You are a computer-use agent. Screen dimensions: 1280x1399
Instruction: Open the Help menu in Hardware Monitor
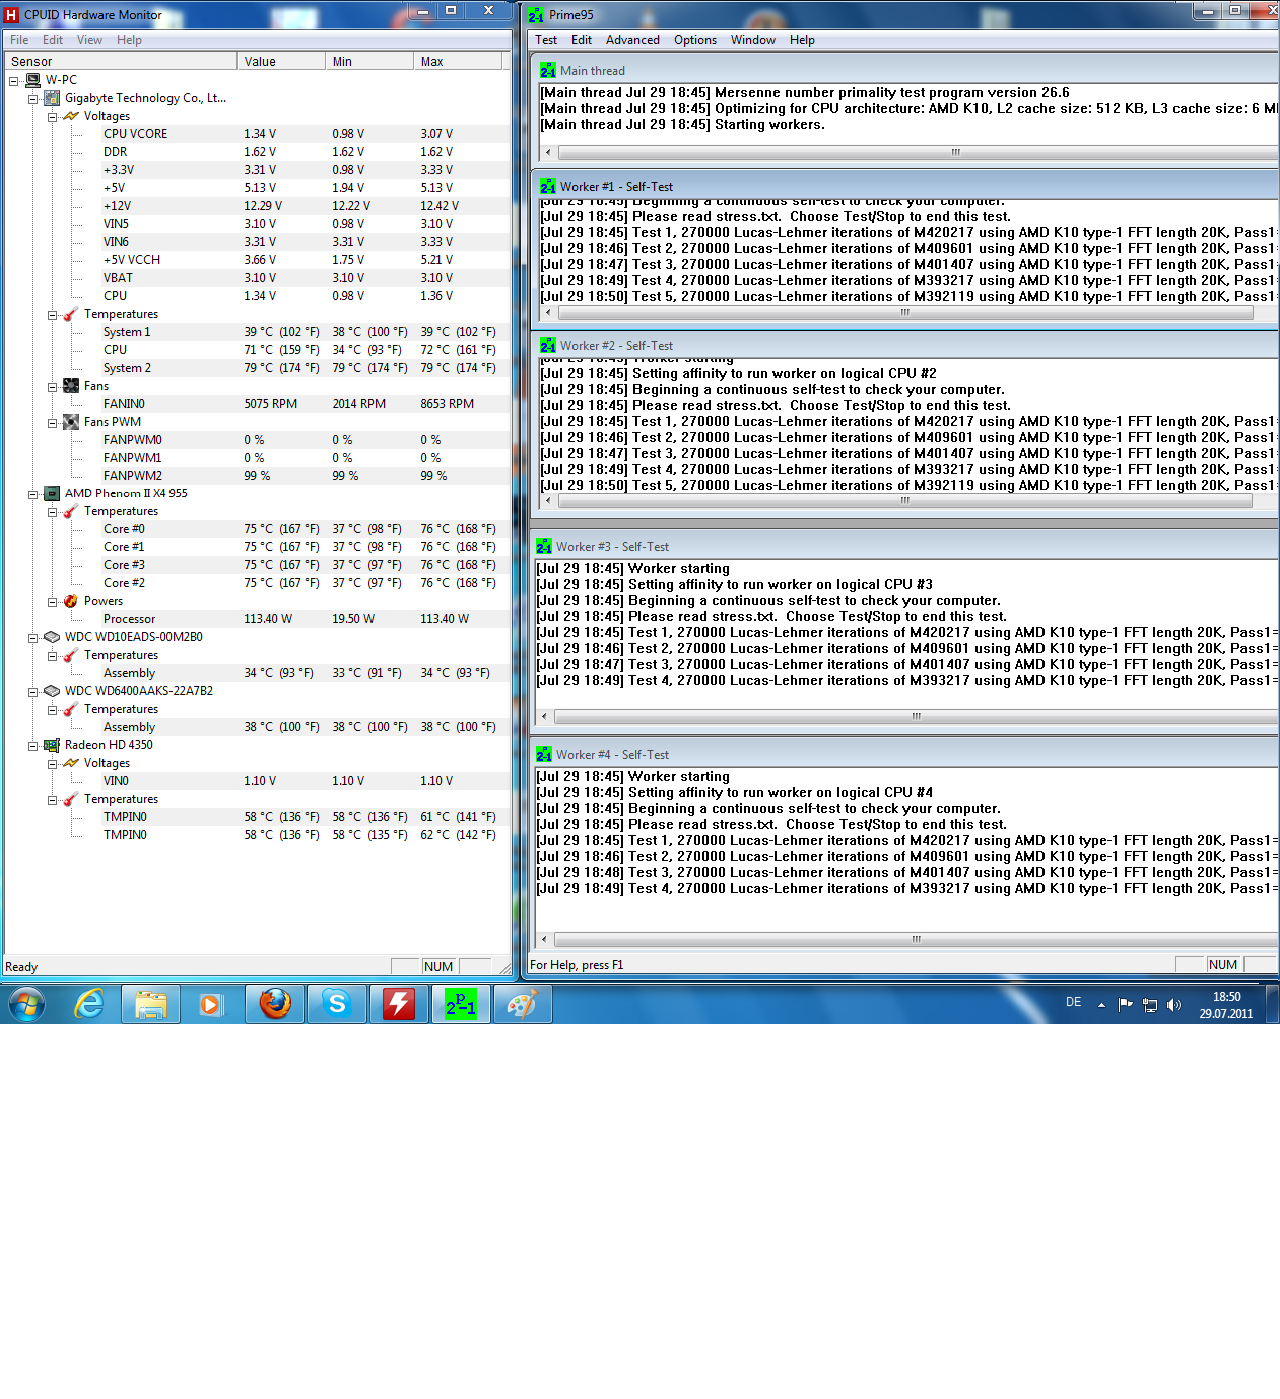tap(129, 40)
